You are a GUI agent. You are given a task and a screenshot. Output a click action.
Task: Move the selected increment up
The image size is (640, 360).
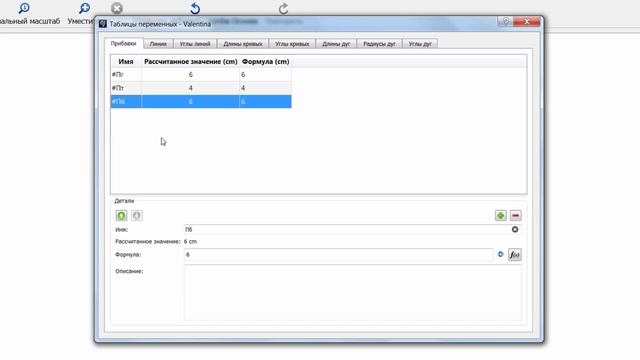[121, 216]
